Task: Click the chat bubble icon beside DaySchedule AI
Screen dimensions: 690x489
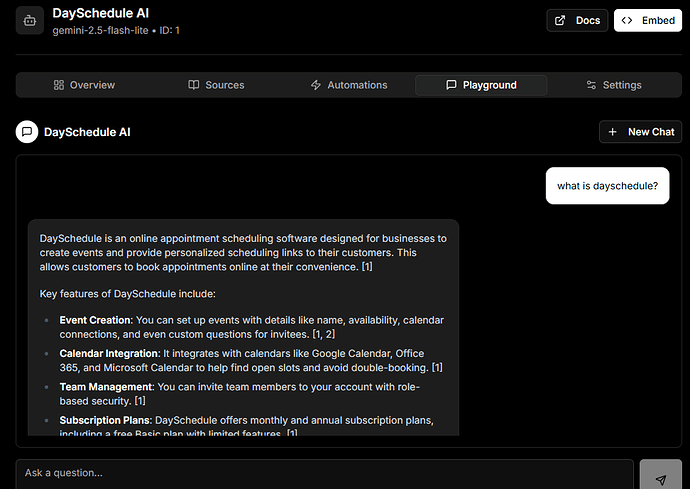Action: (27, 132)
